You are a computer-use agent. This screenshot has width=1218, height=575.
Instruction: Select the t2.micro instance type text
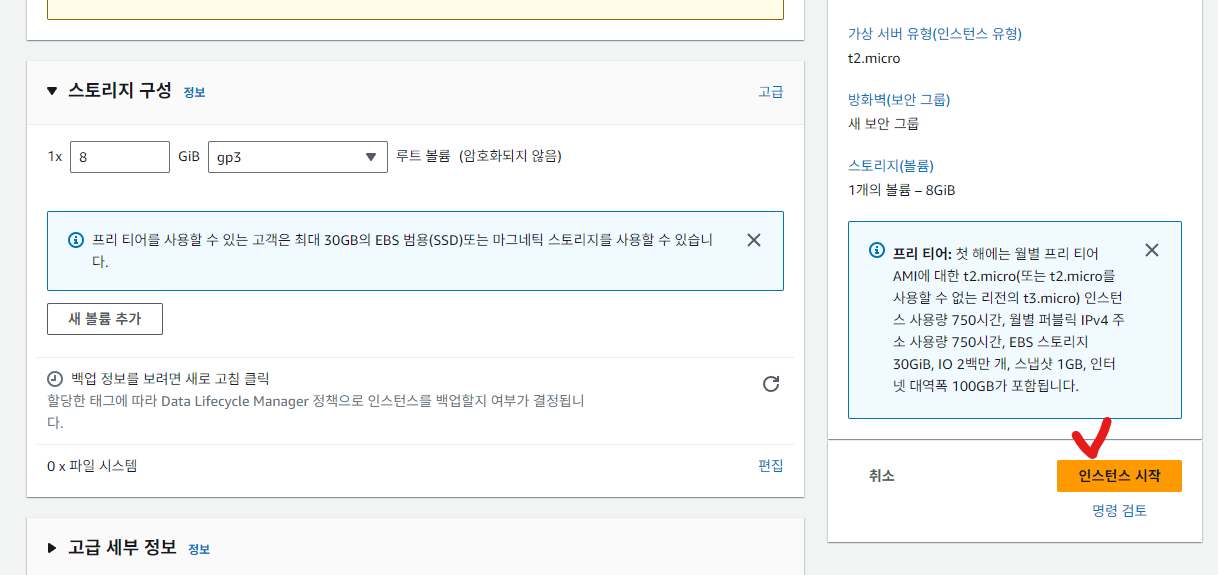point(874,58)
